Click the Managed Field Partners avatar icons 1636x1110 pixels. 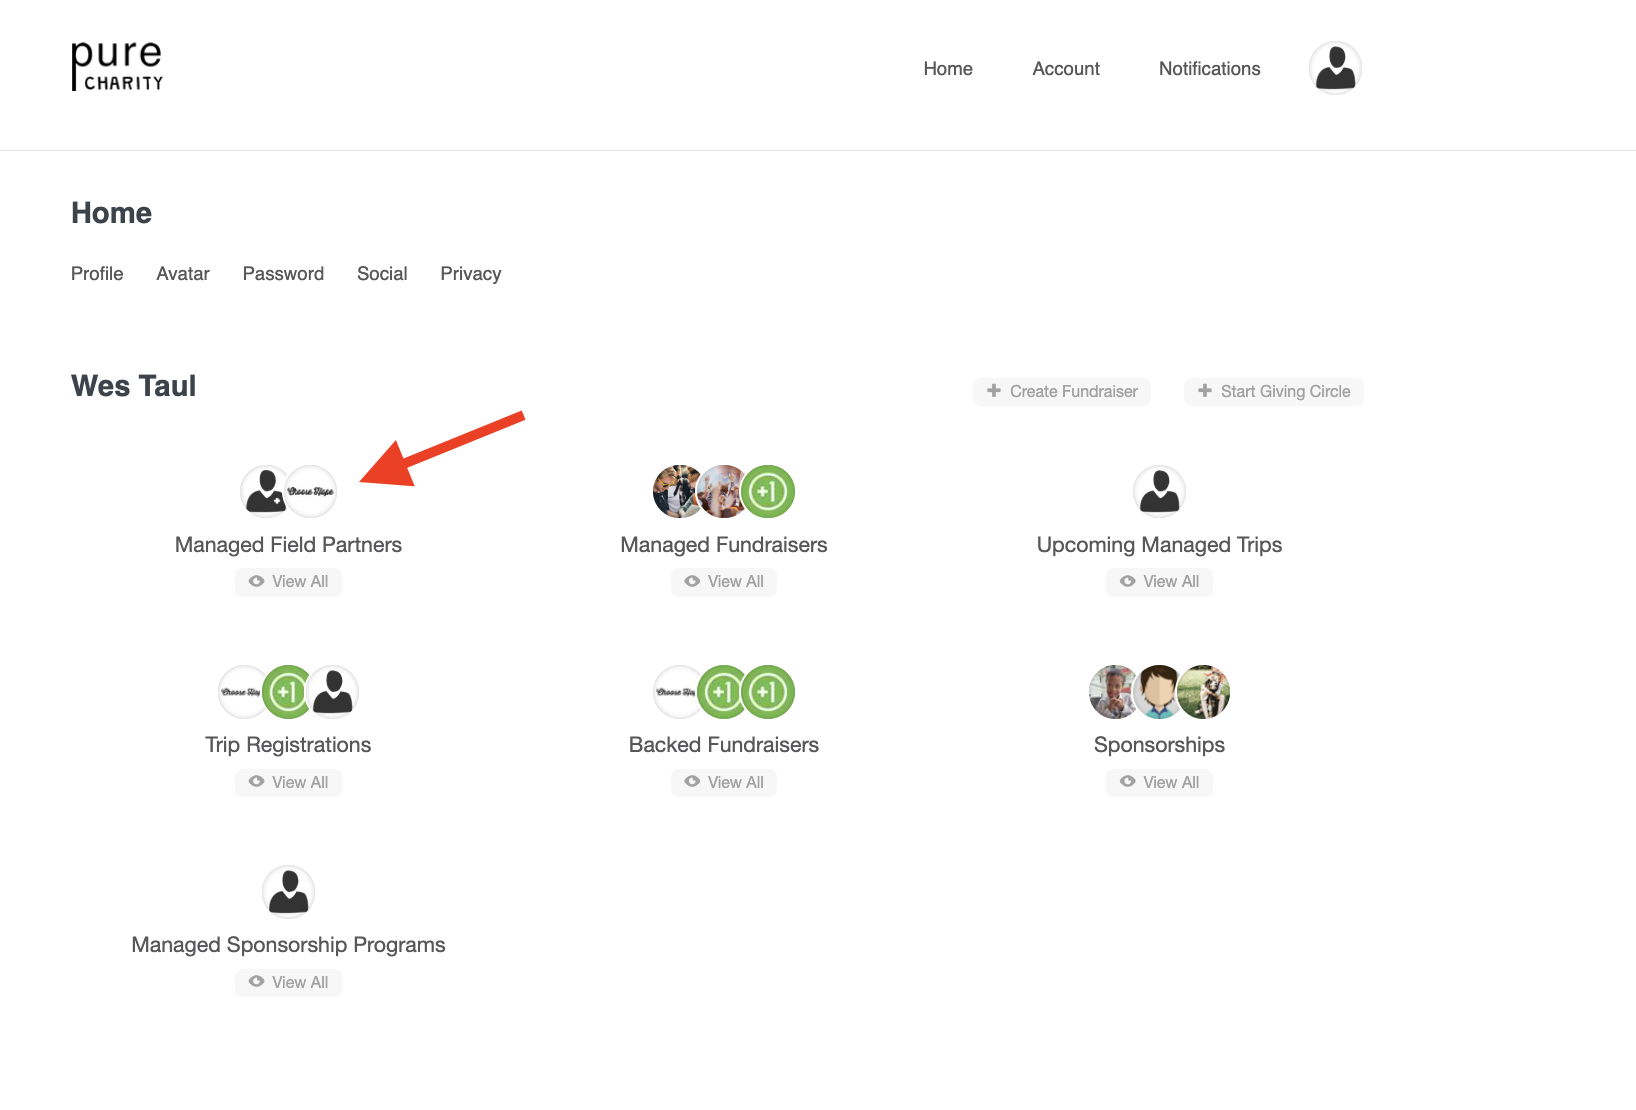pyautogui.click(x=288, y=492)
